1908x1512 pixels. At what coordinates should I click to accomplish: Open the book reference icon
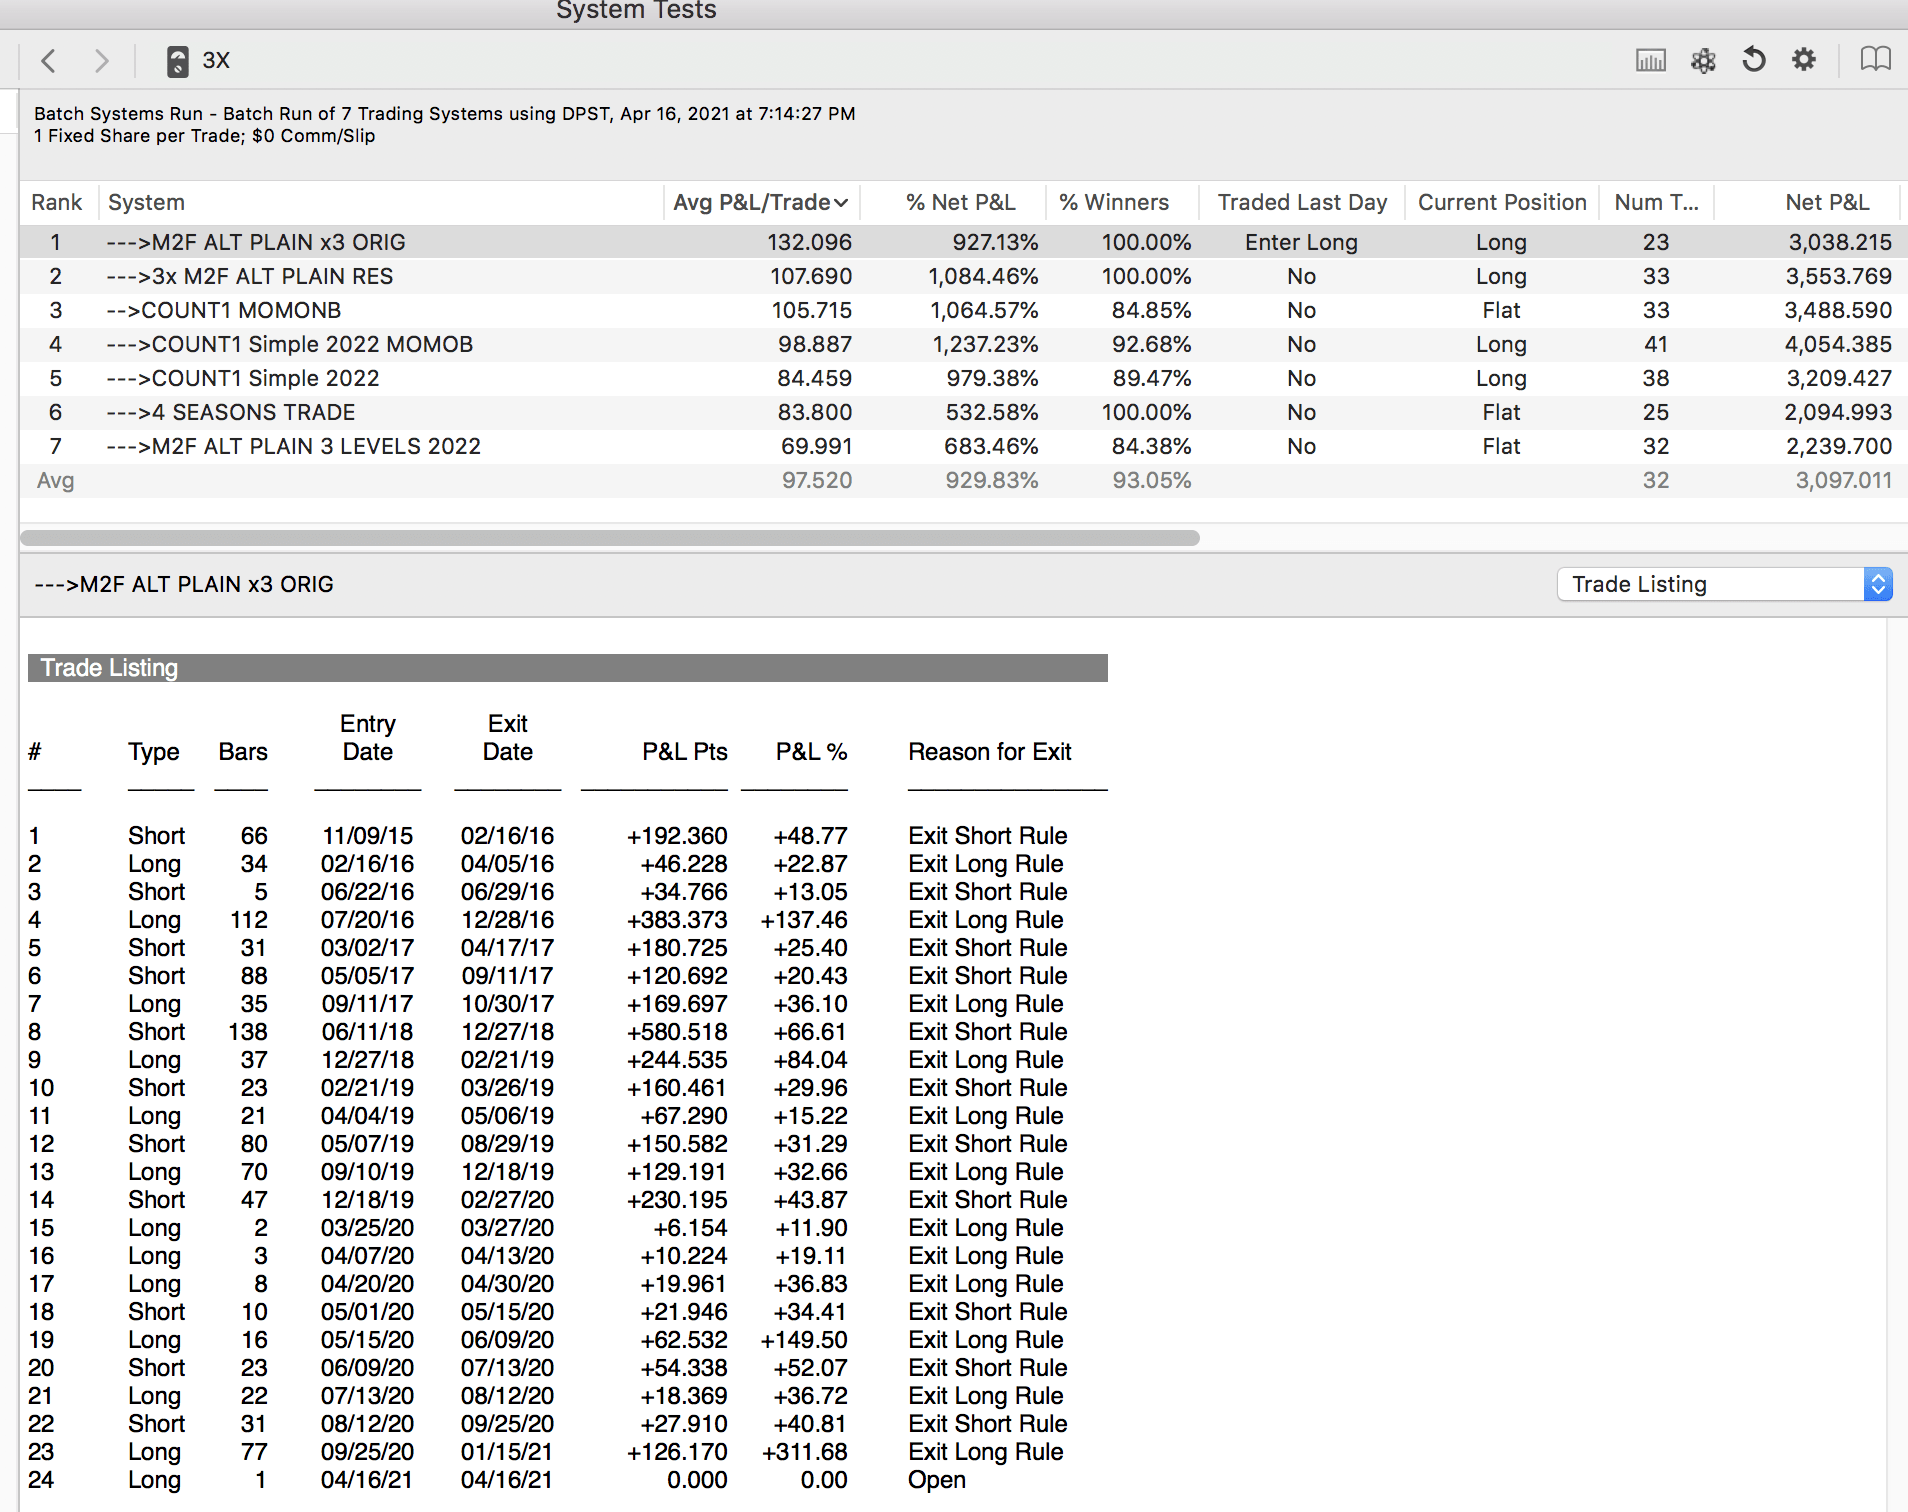point(1875,61)
